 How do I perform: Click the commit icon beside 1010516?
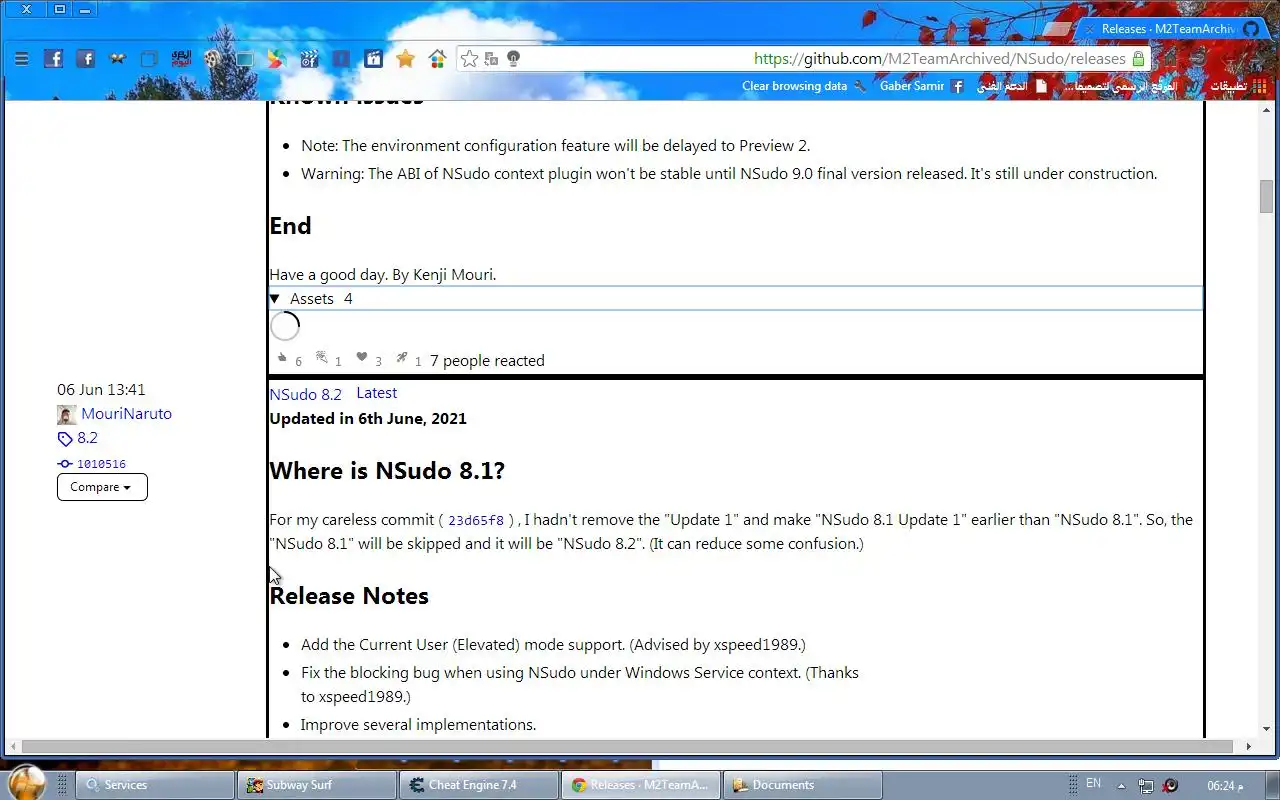point(65,464)
